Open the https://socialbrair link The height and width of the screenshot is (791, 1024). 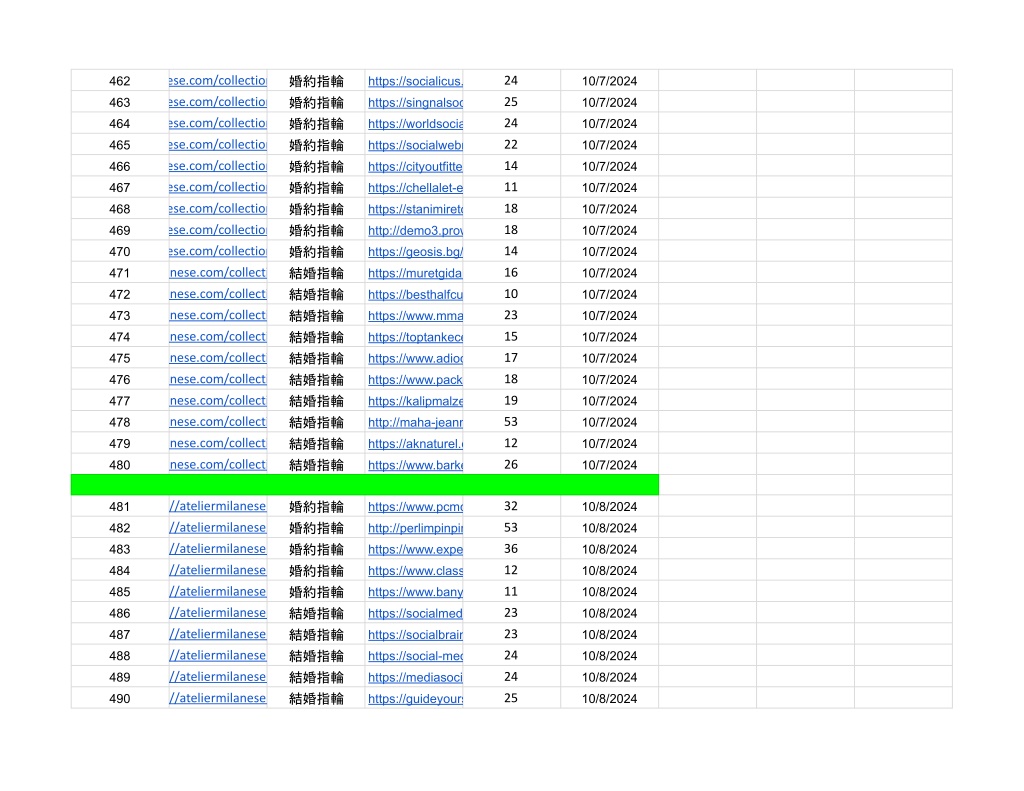tap(415, 635)
